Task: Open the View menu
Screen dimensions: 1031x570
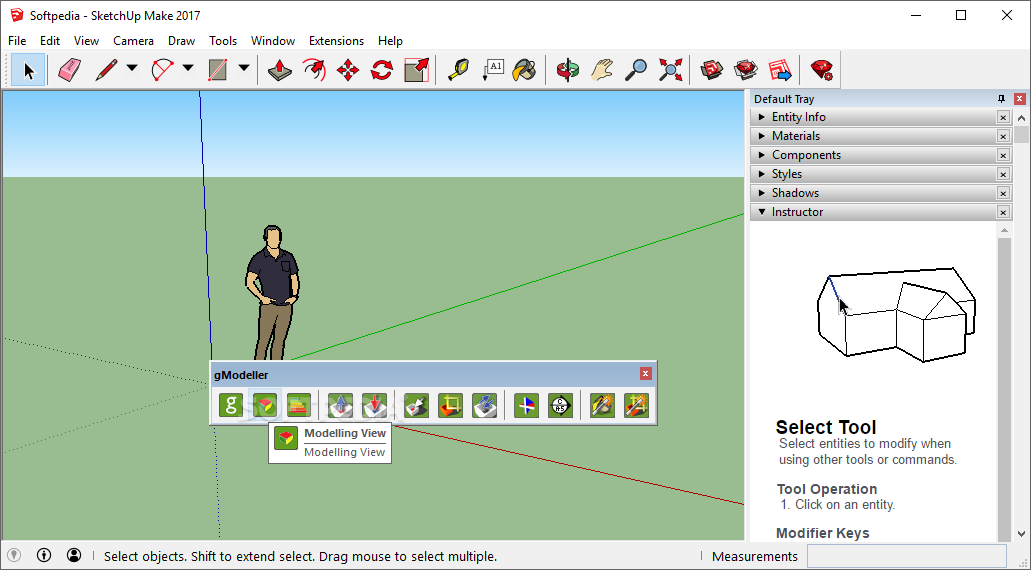Action: pos(86,41)
